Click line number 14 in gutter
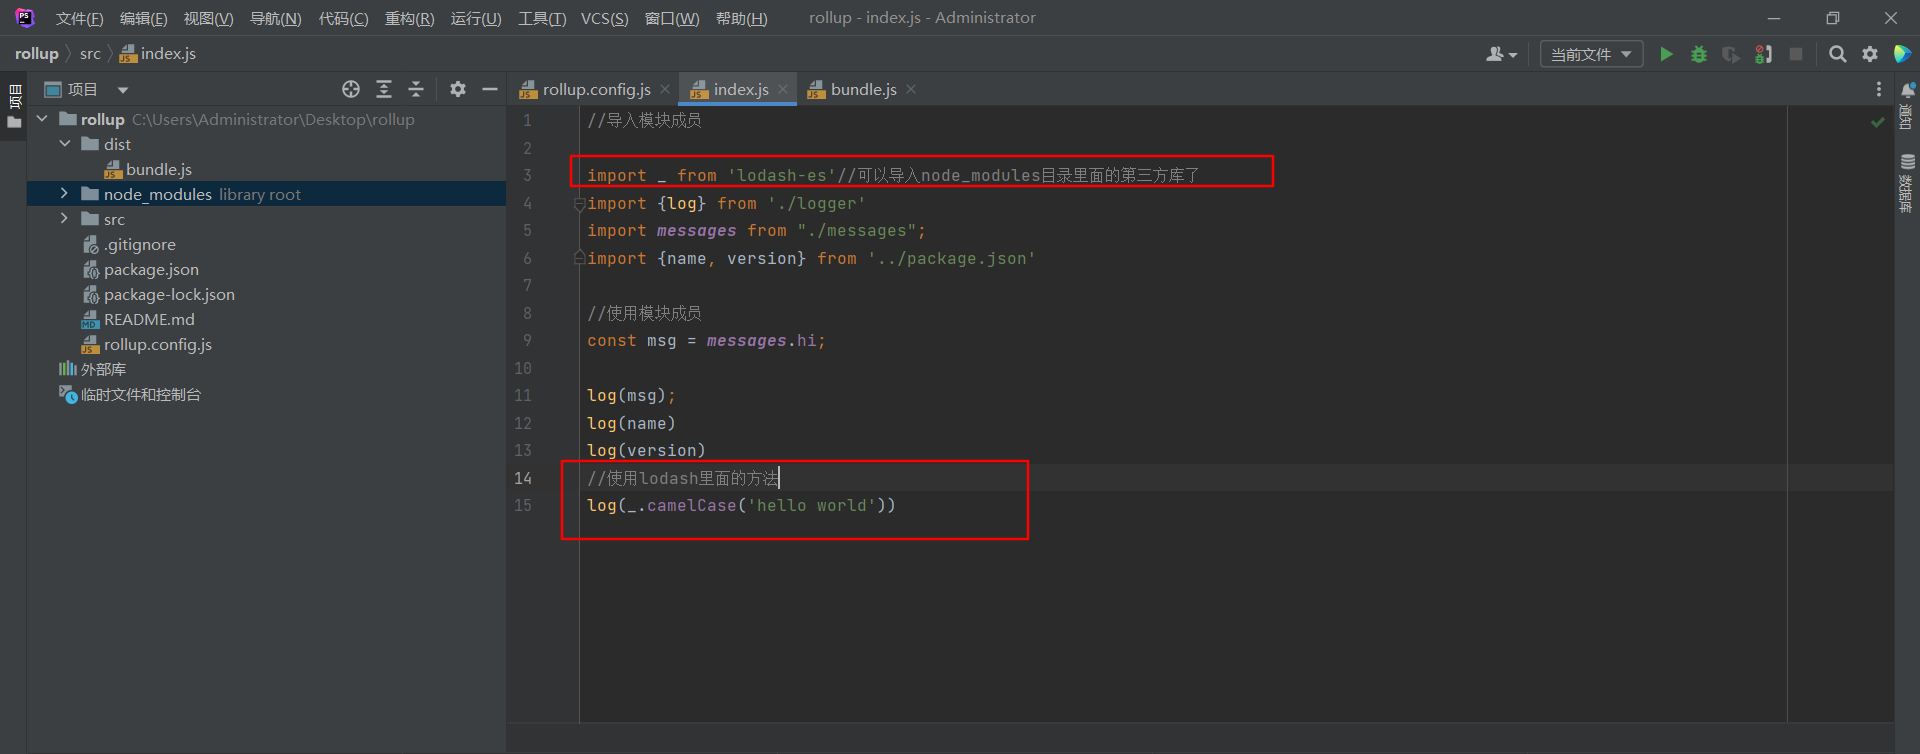The image size is (1920, 754). coord(523,478)
